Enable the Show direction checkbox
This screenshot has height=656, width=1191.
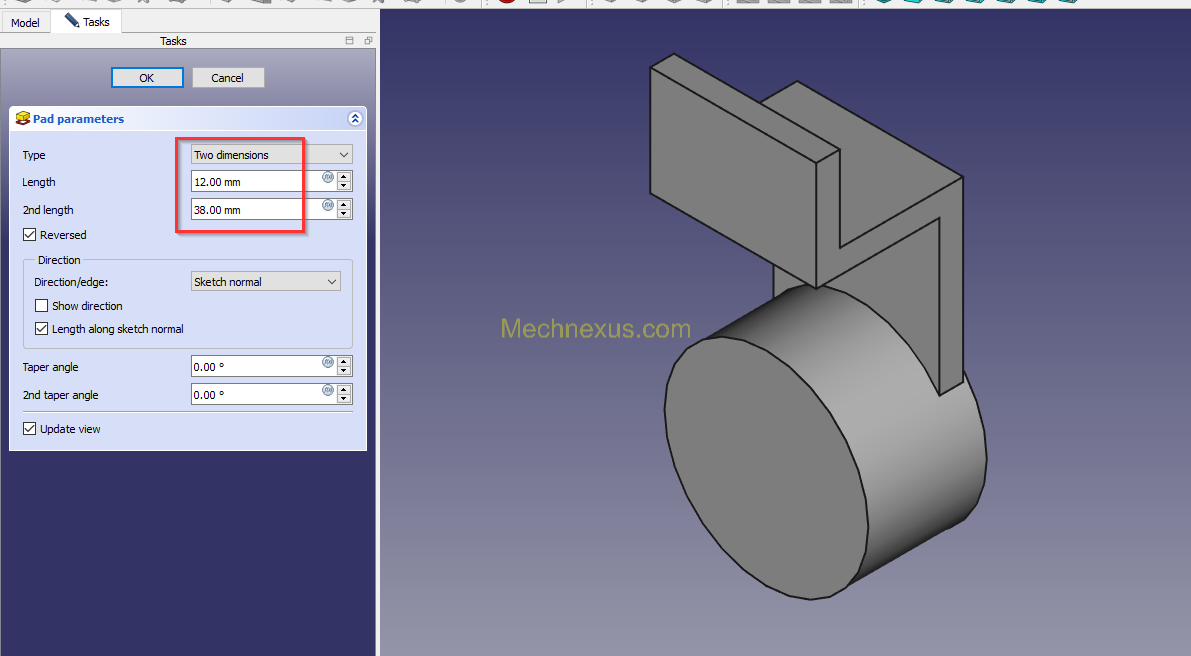coord(42,305)
